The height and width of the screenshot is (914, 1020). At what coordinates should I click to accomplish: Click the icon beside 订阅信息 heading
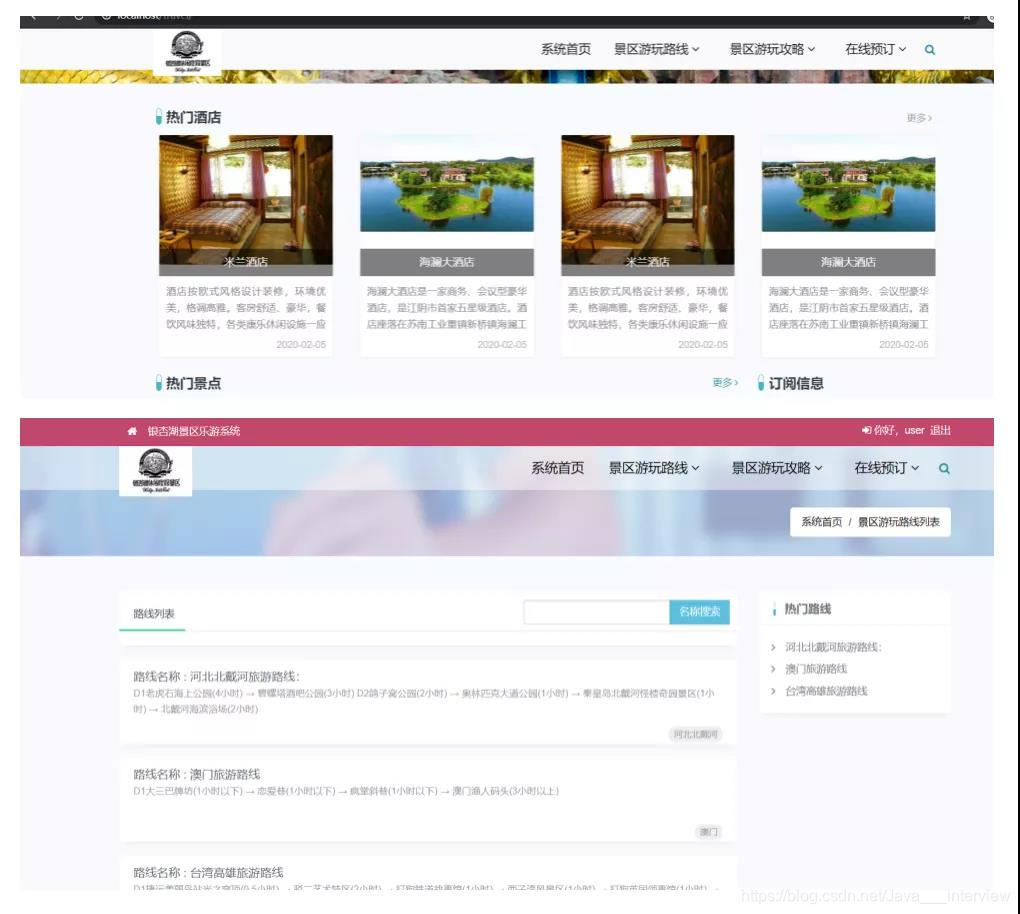[762, 383]
